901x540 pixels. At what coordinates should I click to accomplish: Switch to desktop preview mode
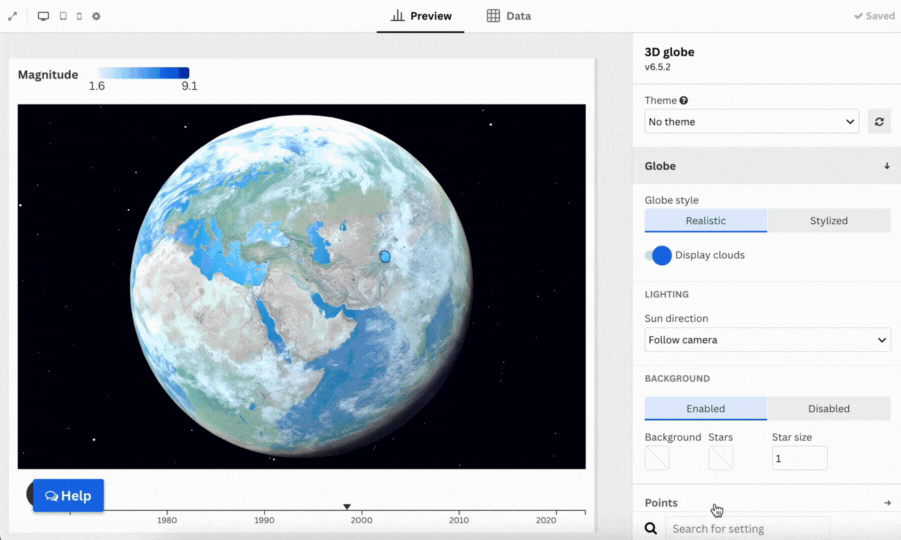pos(43,16)
